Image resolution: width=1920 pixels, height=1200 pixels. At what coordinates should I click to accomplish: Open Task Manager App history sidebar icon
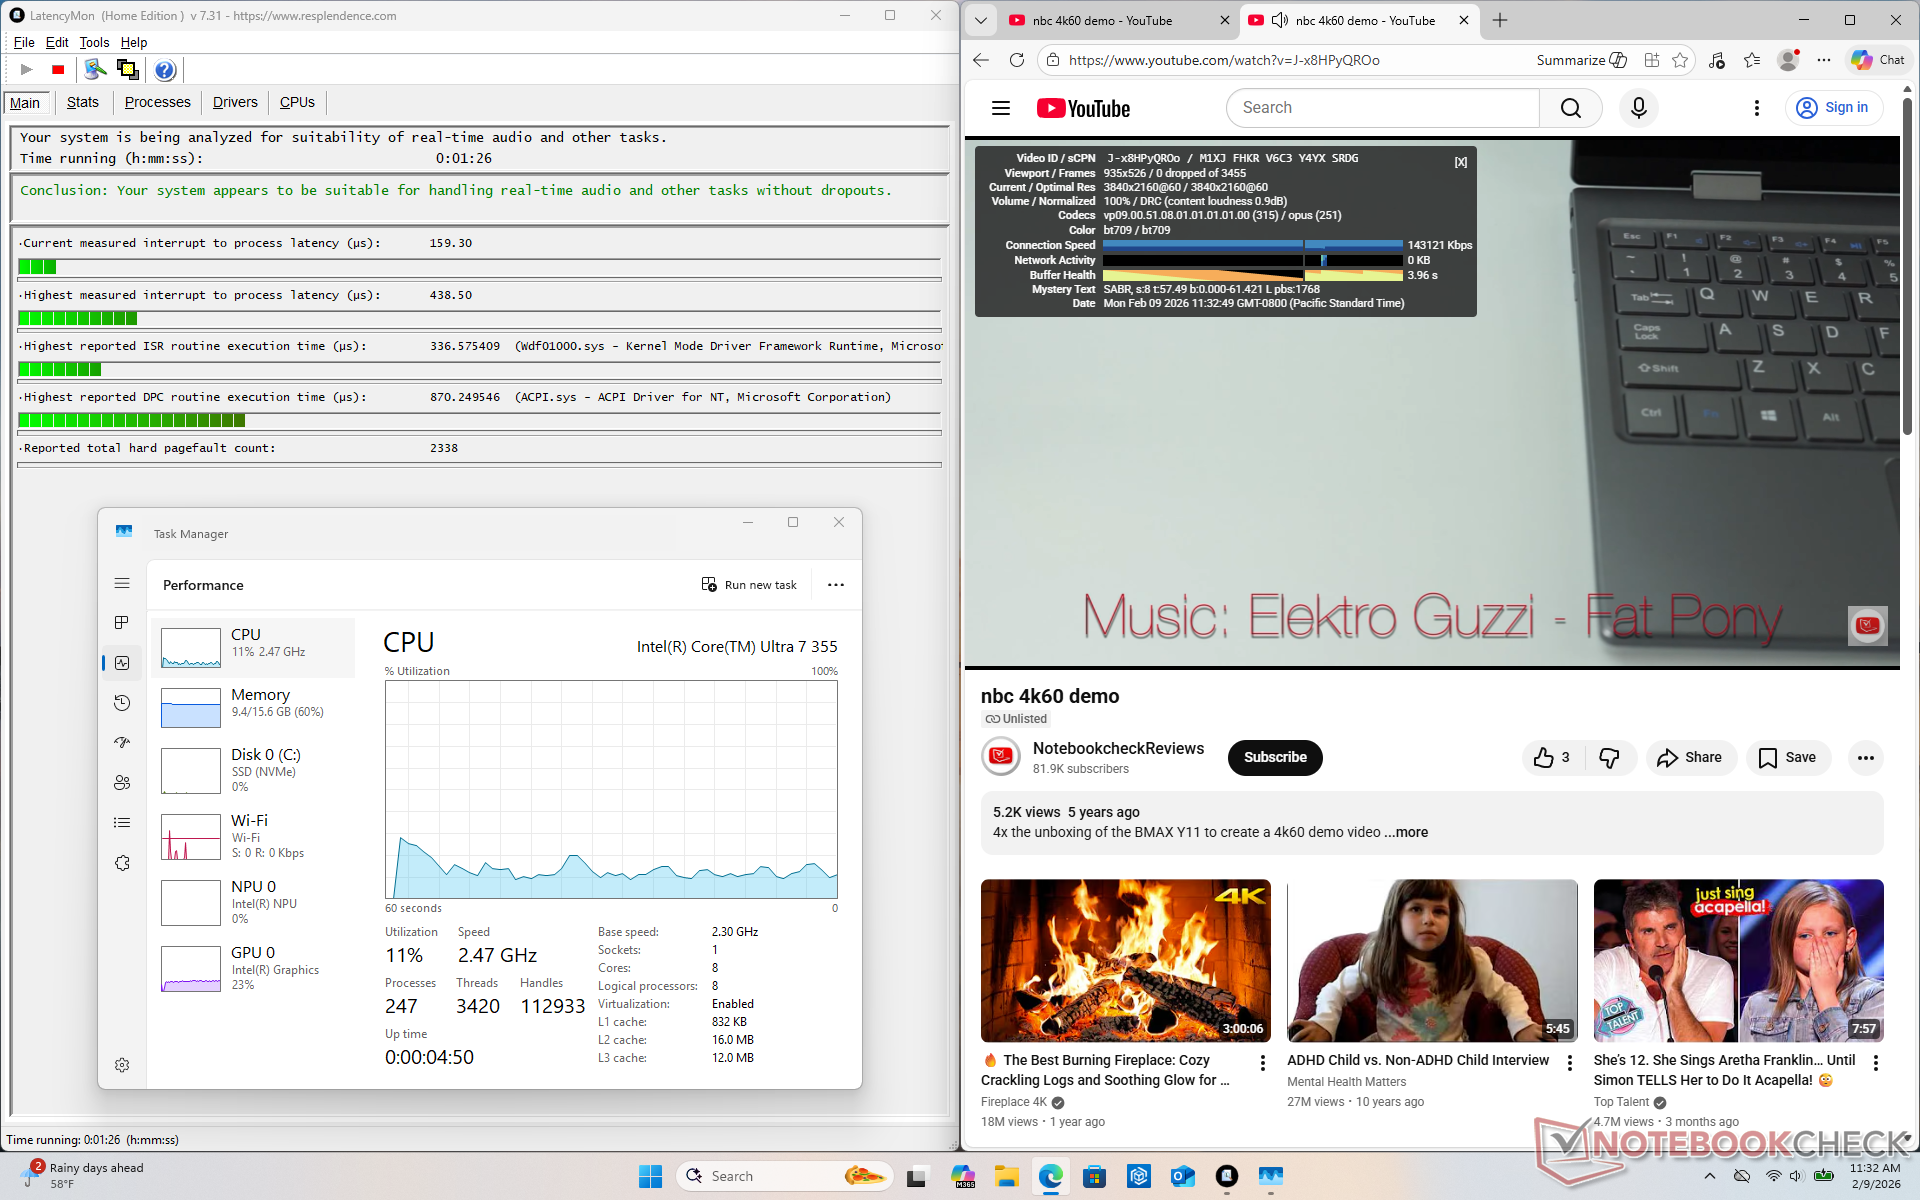pos(122,703)
